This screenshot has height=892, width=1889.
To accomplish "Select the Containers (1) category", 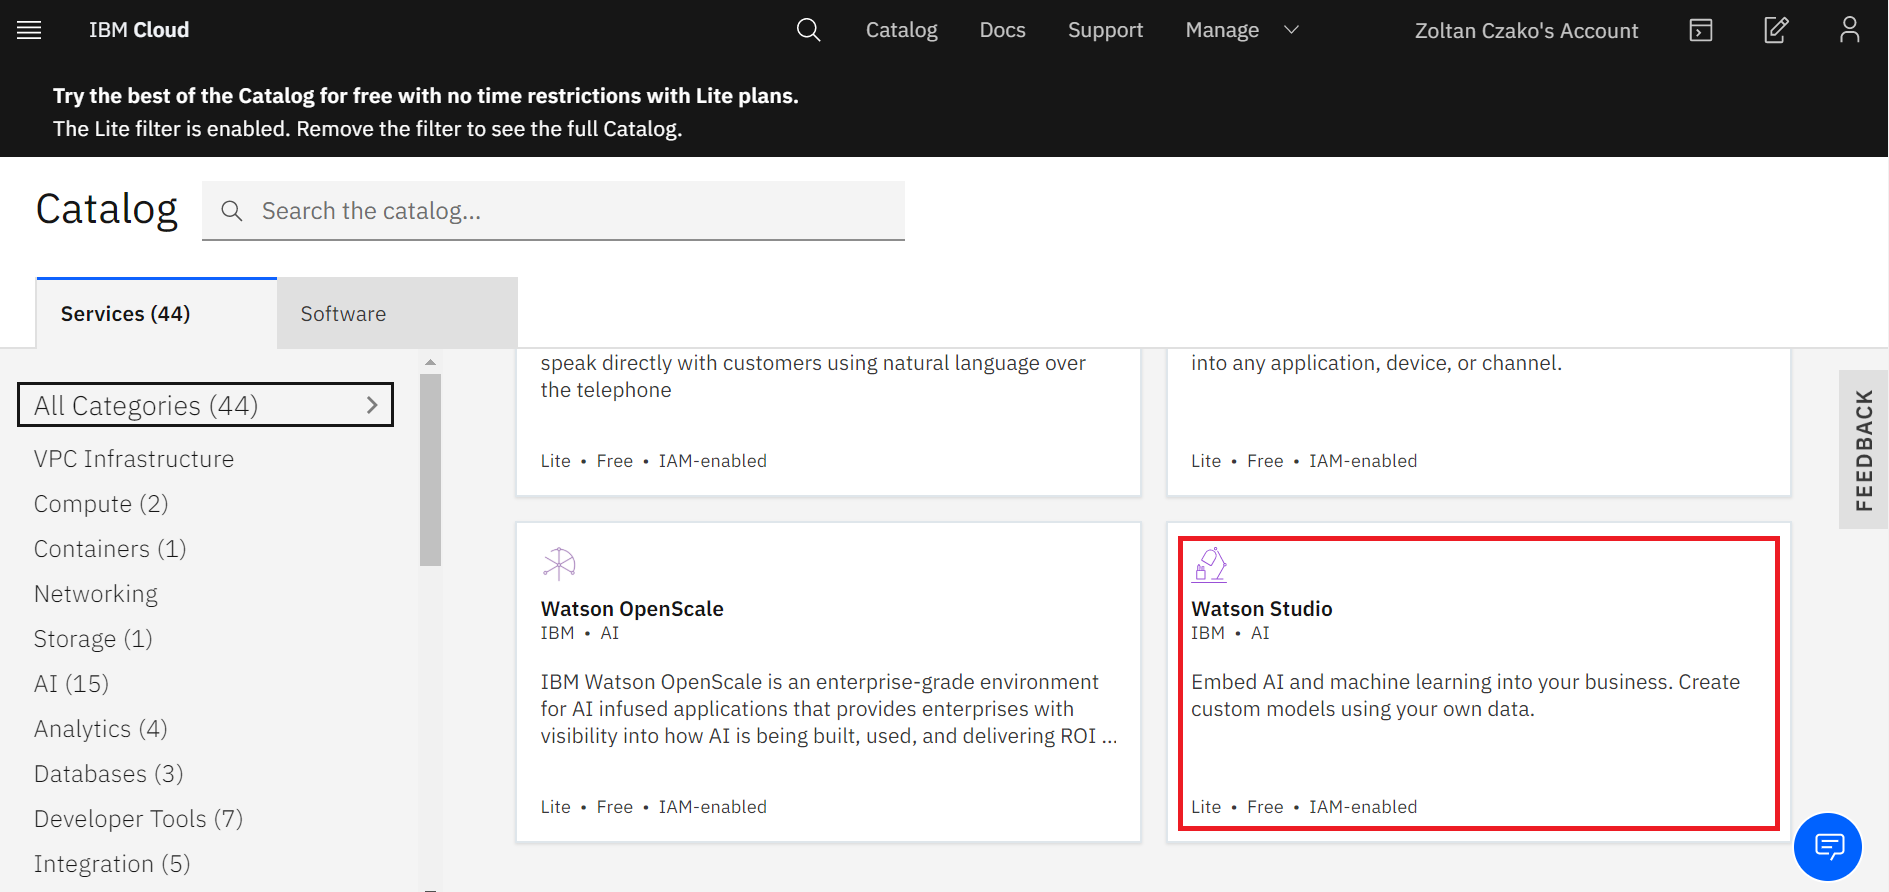I will [110, 549].
